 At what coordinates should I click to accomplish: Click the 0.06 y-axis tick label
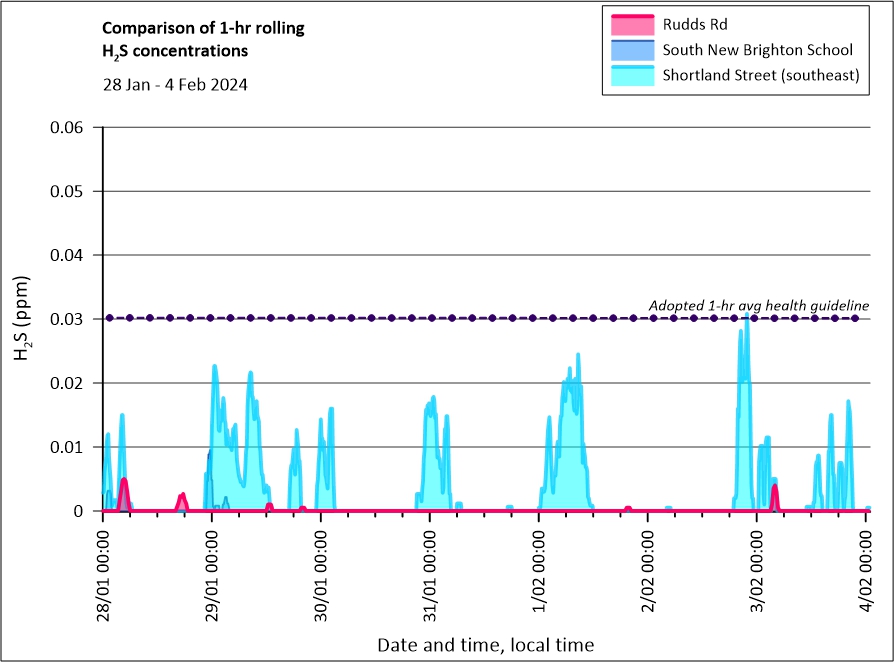[71, 127]
